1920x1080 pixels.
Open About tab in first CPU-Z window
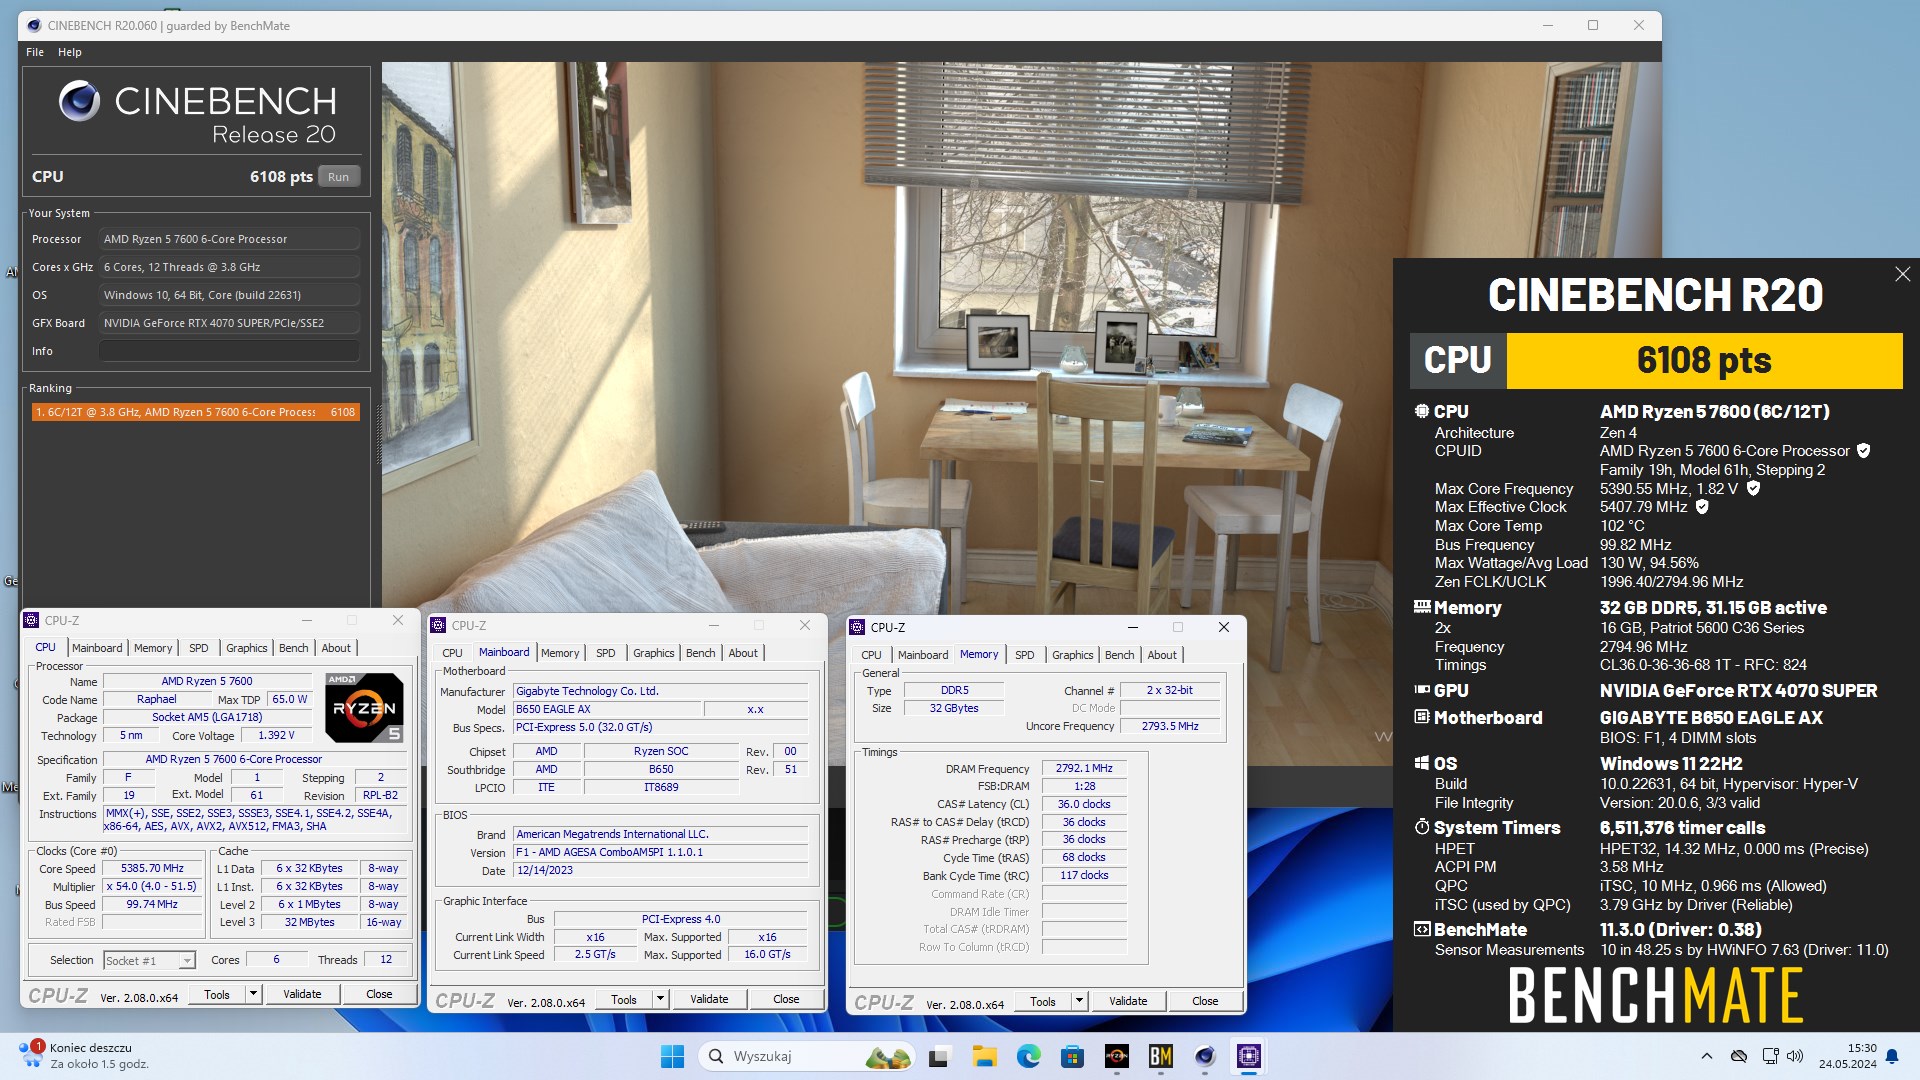pos(336,648)
